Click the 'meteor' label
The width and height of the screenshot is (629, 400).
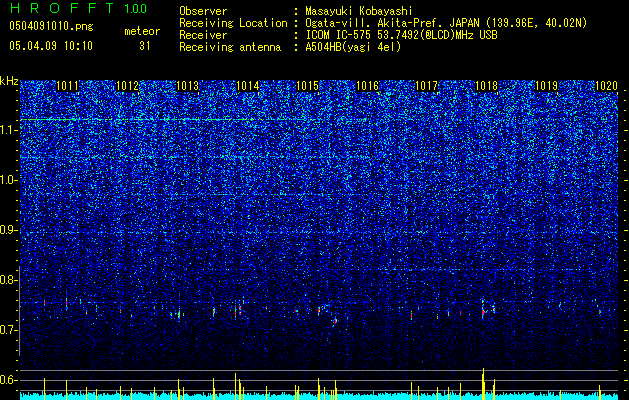pos(142,31)
